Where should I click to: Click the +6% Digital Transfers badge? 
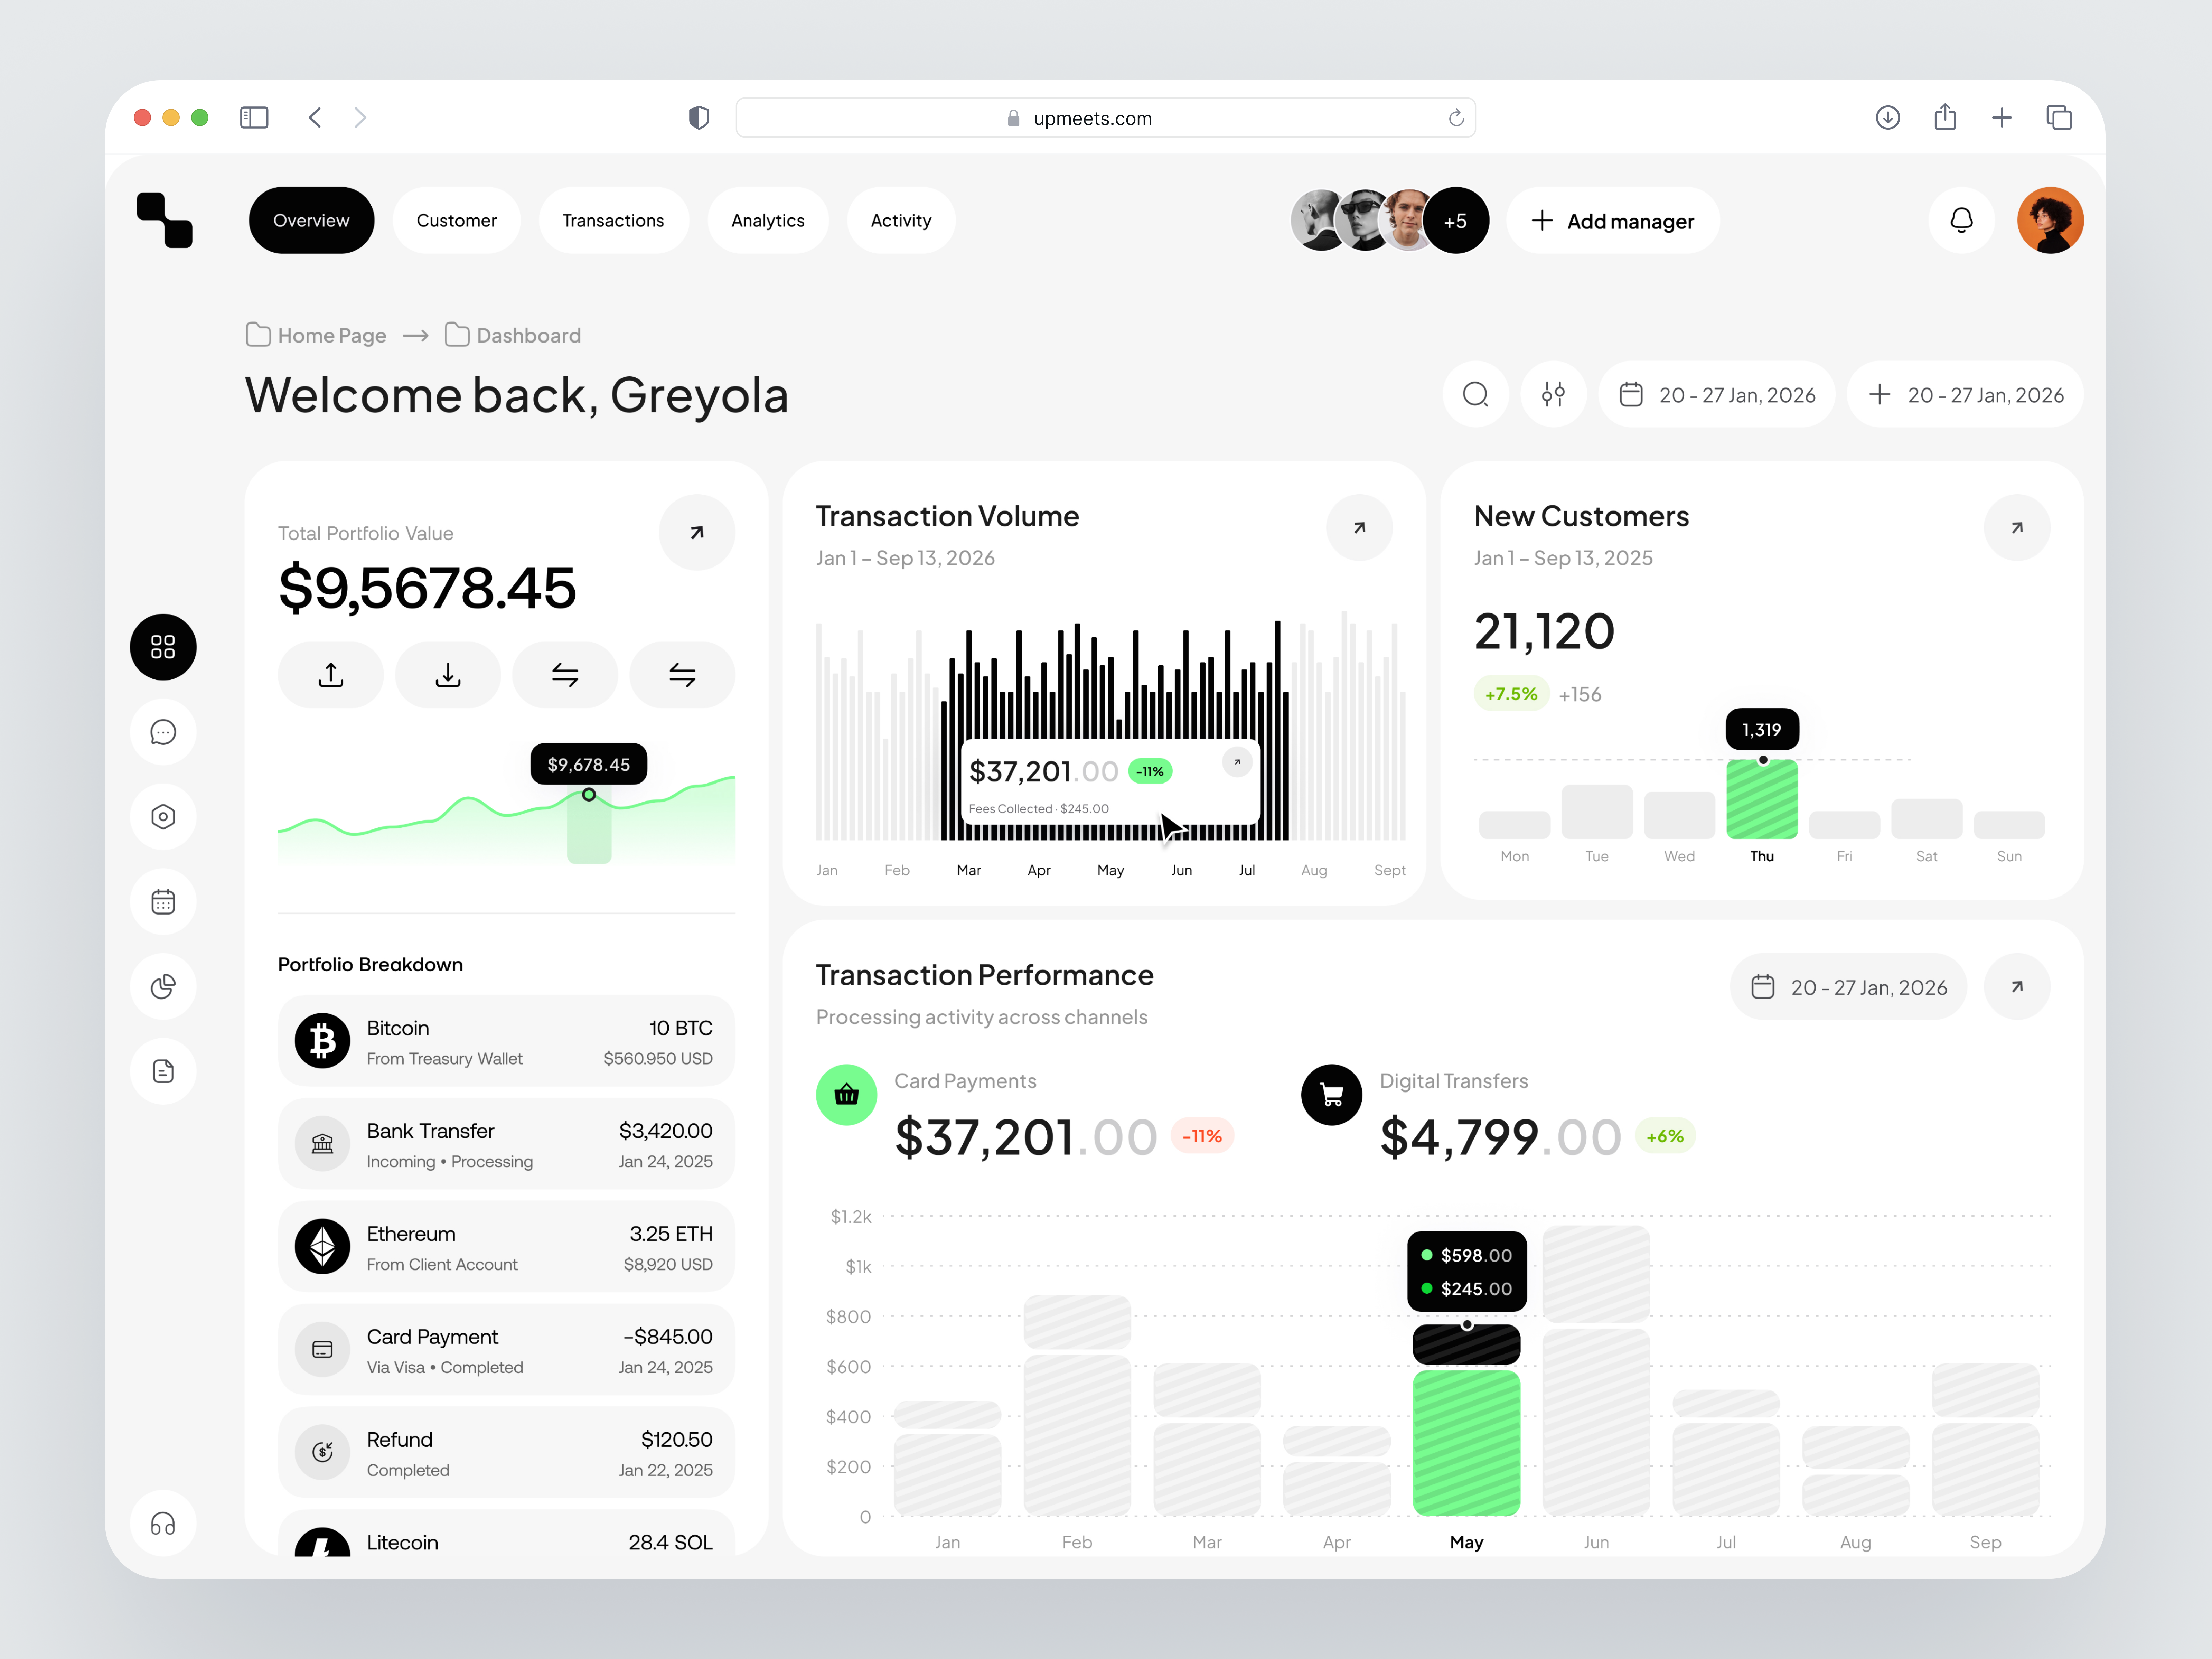[x=1665, y=1136]
